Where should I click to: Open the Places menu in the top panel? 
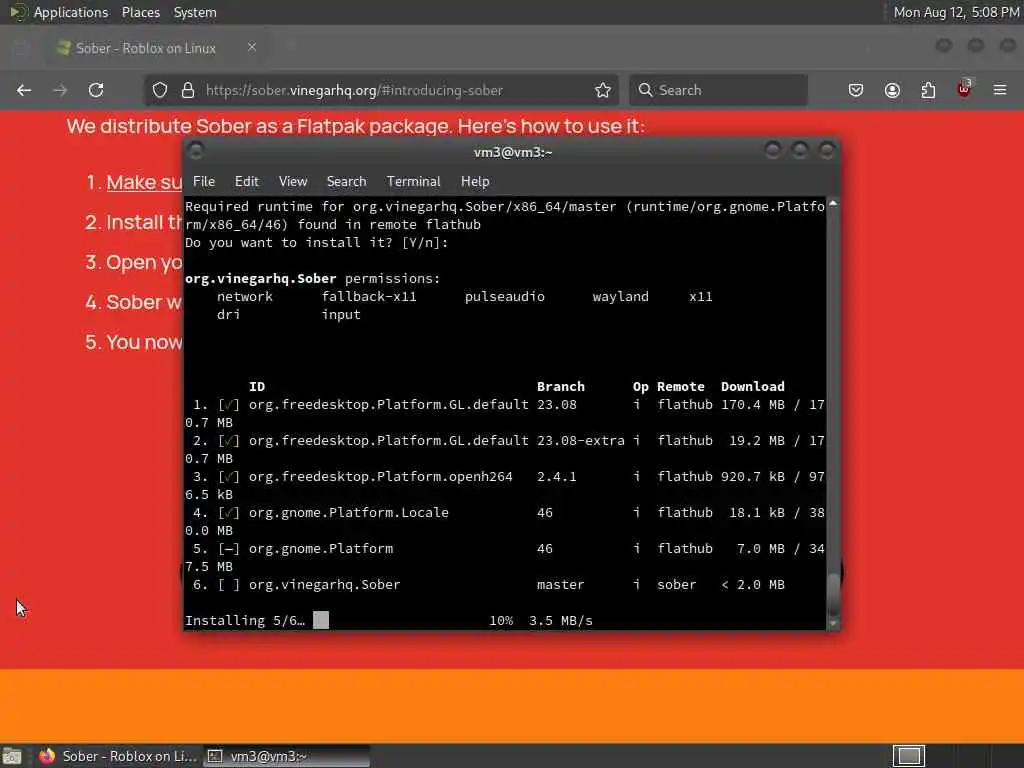[x=141, y=12]
